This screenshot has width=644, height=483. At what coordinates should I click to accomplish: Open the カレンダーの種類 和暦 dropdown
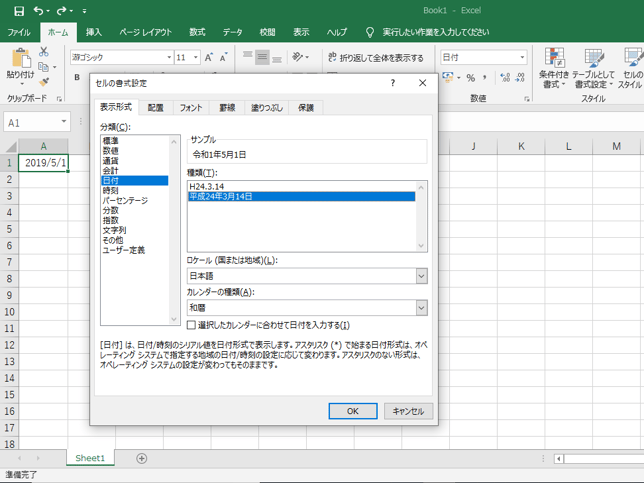[x=421, y=308]
